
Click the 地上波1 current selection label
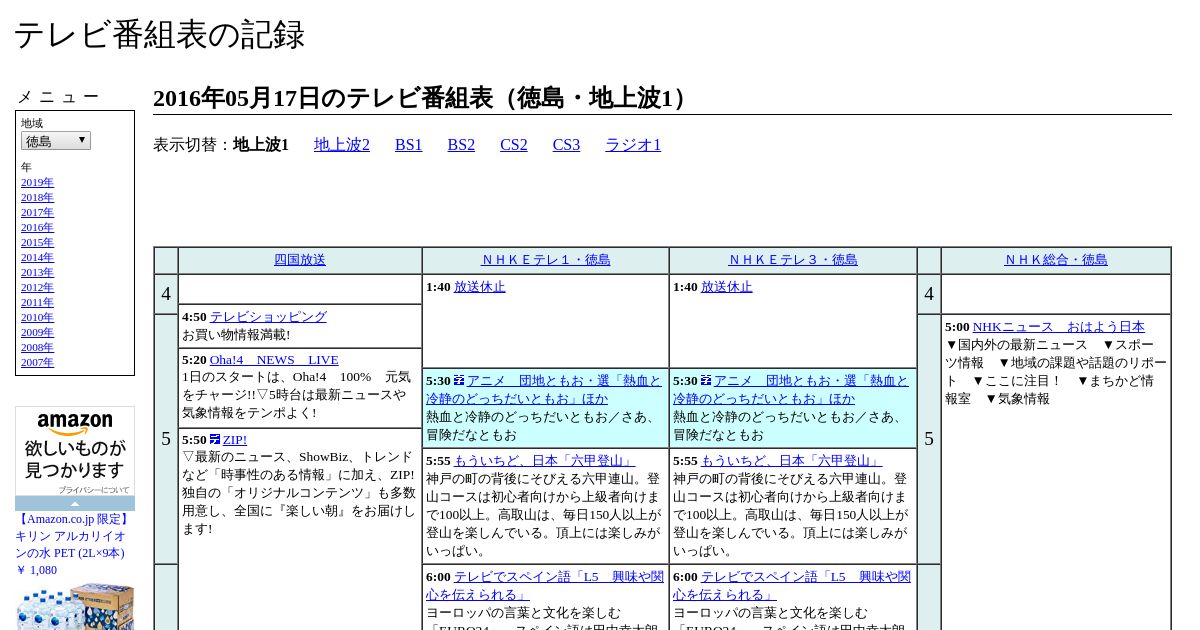tap(261, 145)
